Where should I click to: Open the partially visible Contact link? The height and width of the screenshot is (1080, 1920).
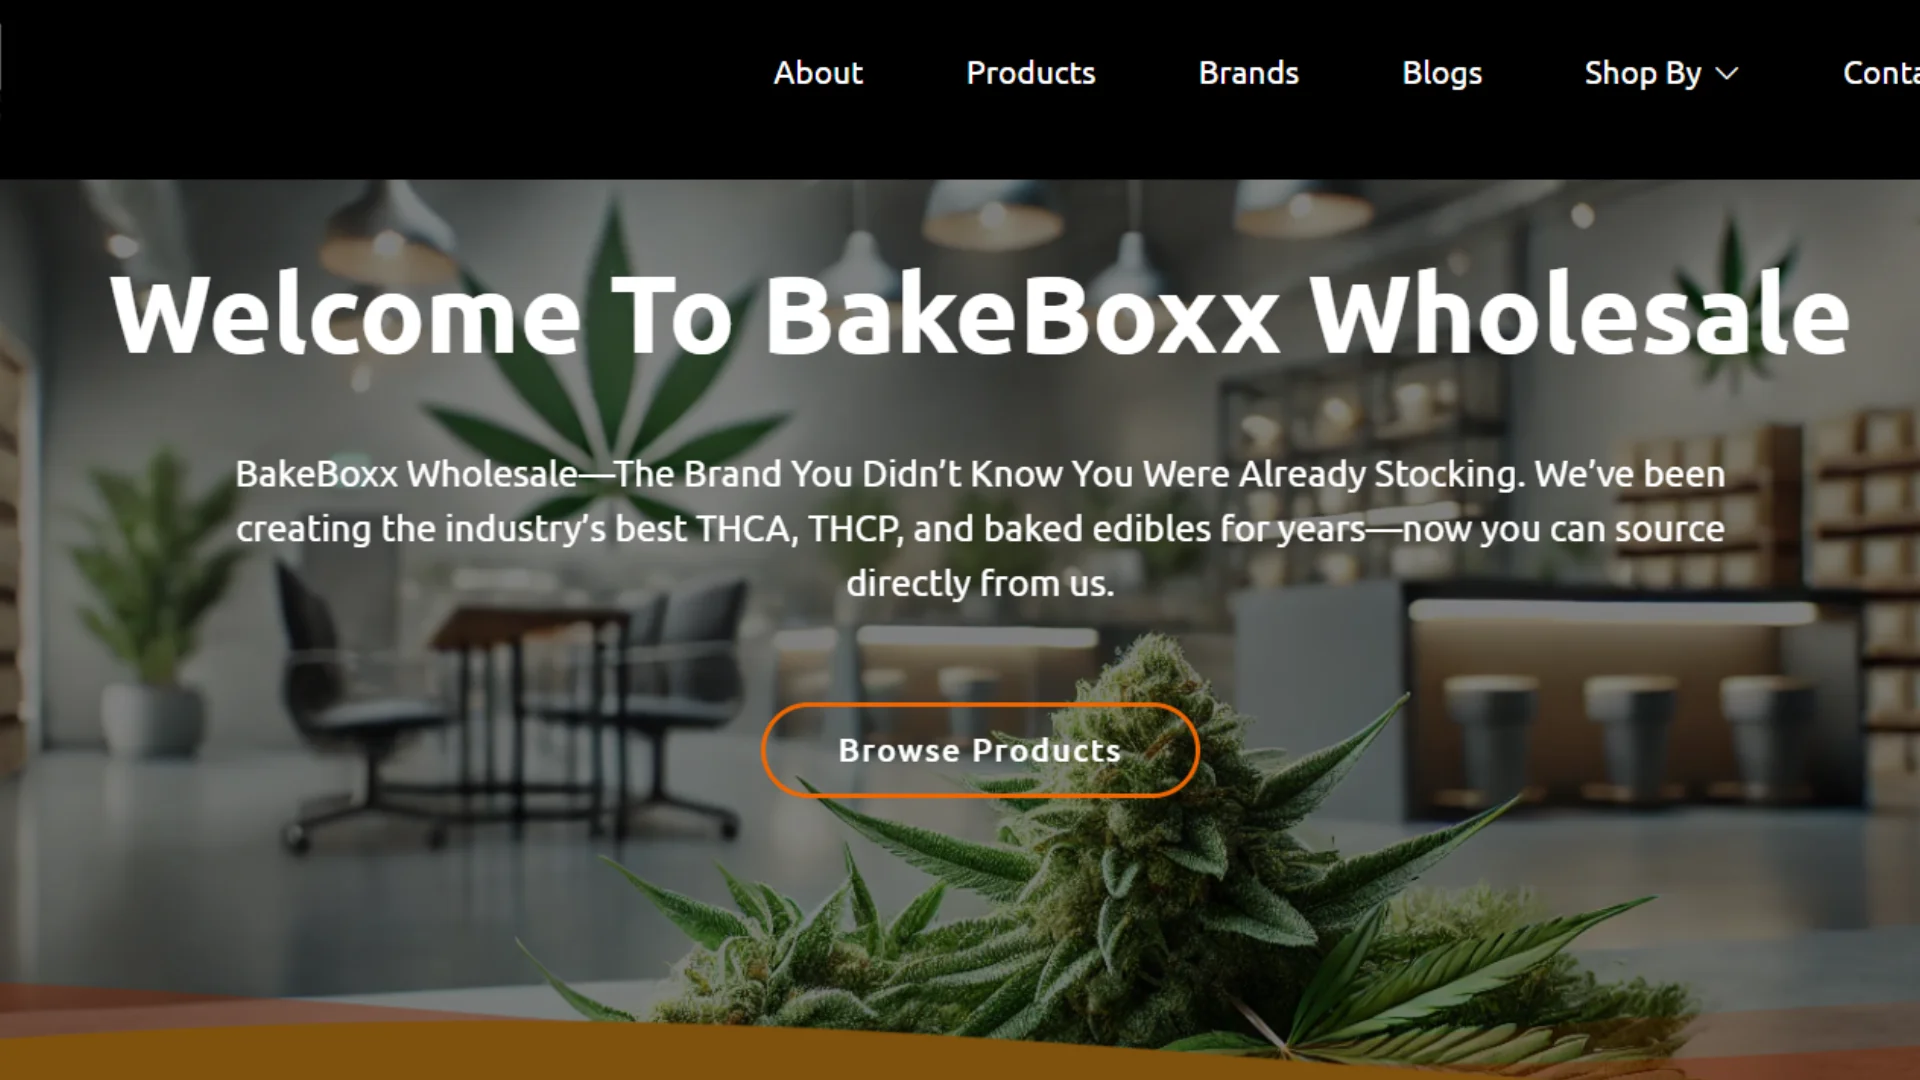tap(1881, 73)
